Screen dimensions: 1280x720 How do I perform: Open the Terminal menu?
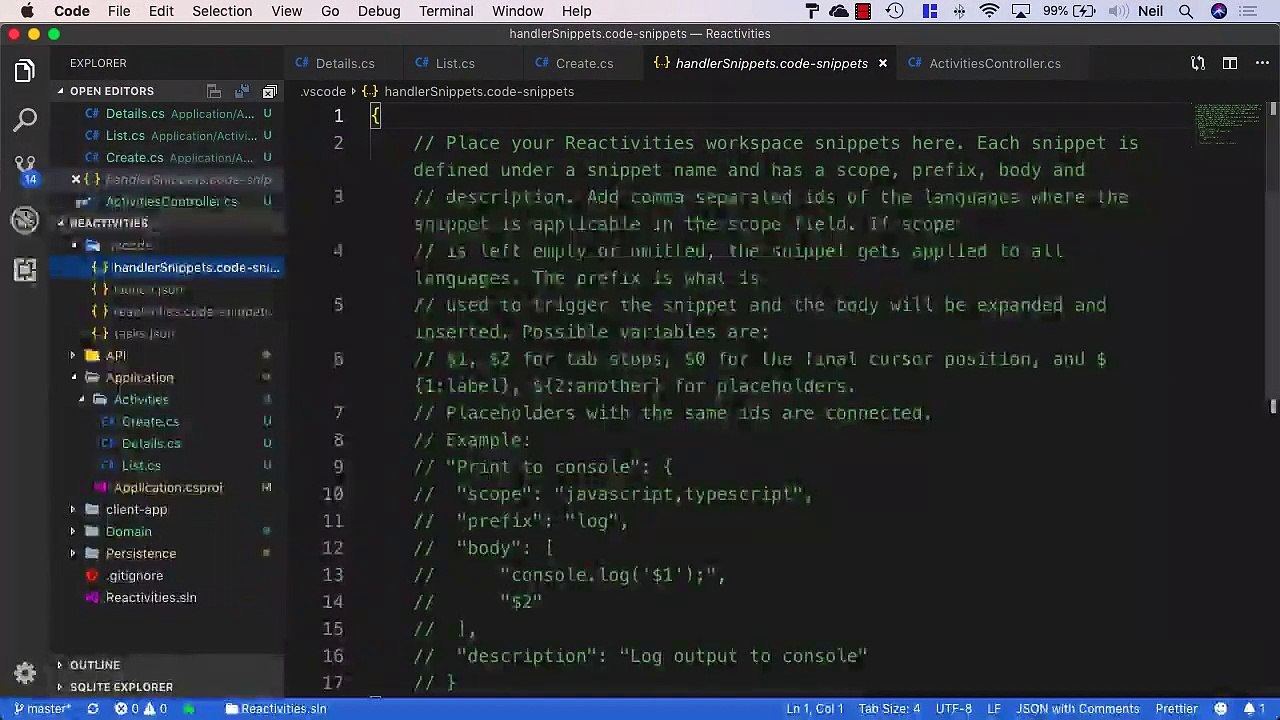(446, 11)
